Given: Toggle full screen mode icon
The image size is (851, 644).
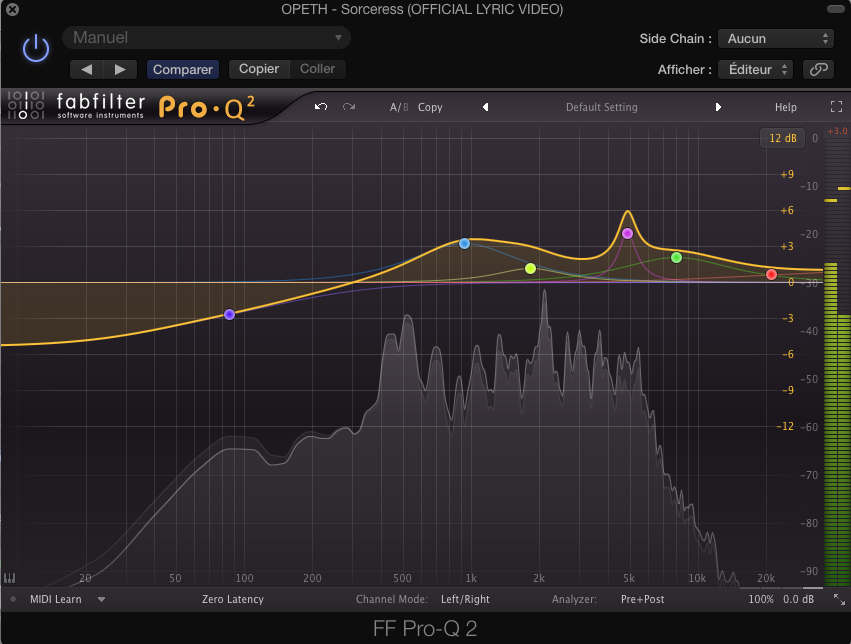Looking at the screenshot, I should [836, 107].
